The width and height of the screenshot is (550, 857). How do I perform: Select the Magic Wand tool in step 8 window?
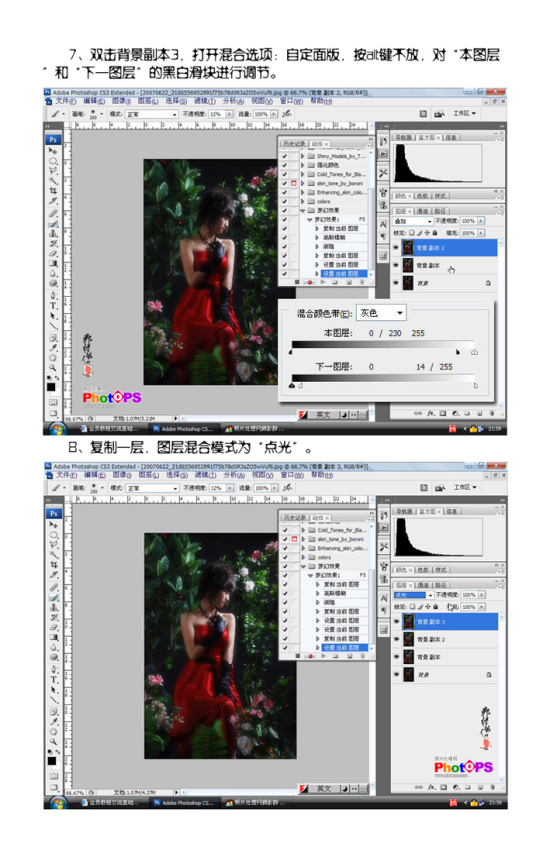click(54, 555)
